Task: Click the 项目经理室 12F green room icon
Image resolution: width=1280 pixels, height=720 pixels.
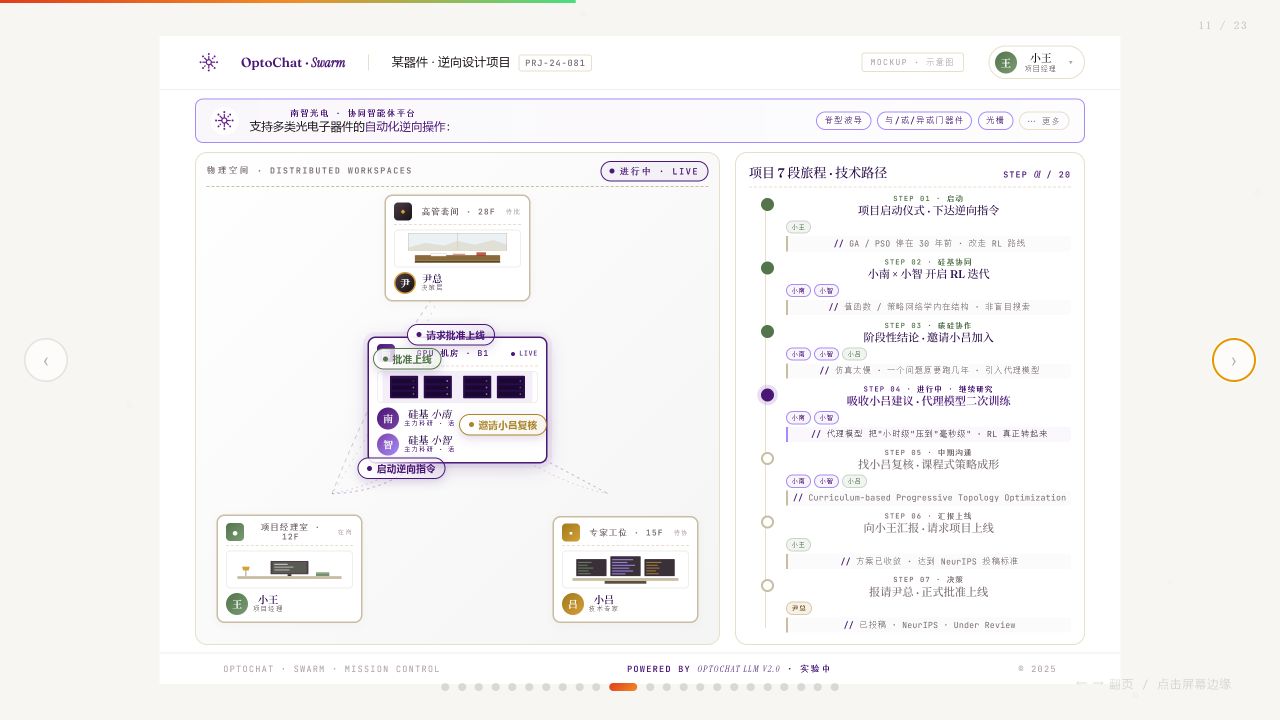Action: pyautogui.click(x=235, y=533)
